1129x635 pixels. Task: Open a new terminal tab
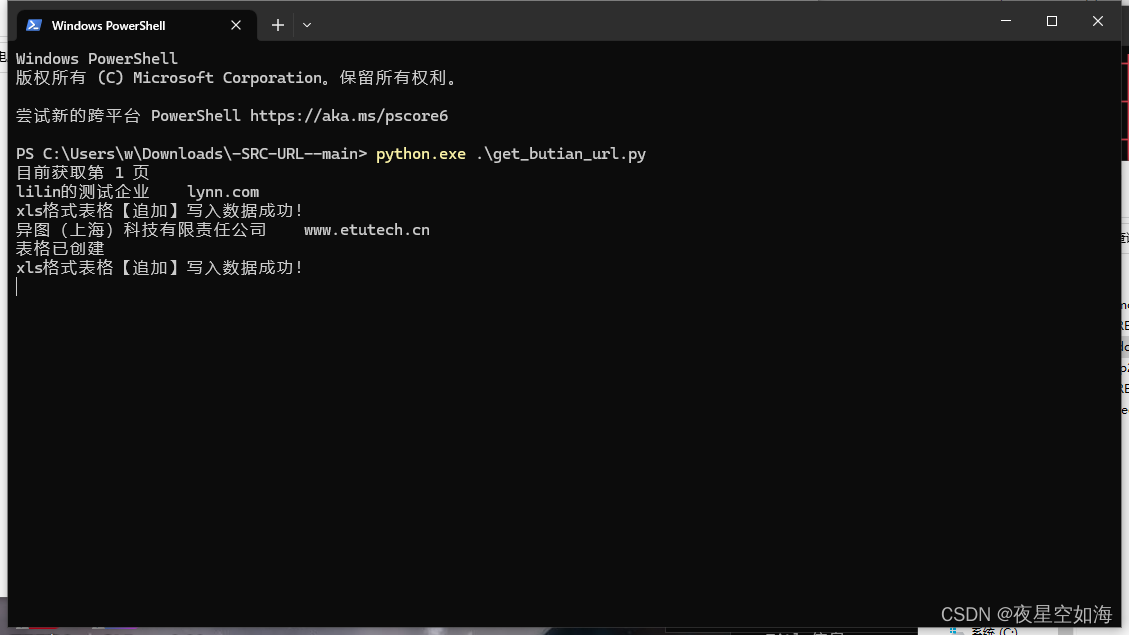coord(278,25)
